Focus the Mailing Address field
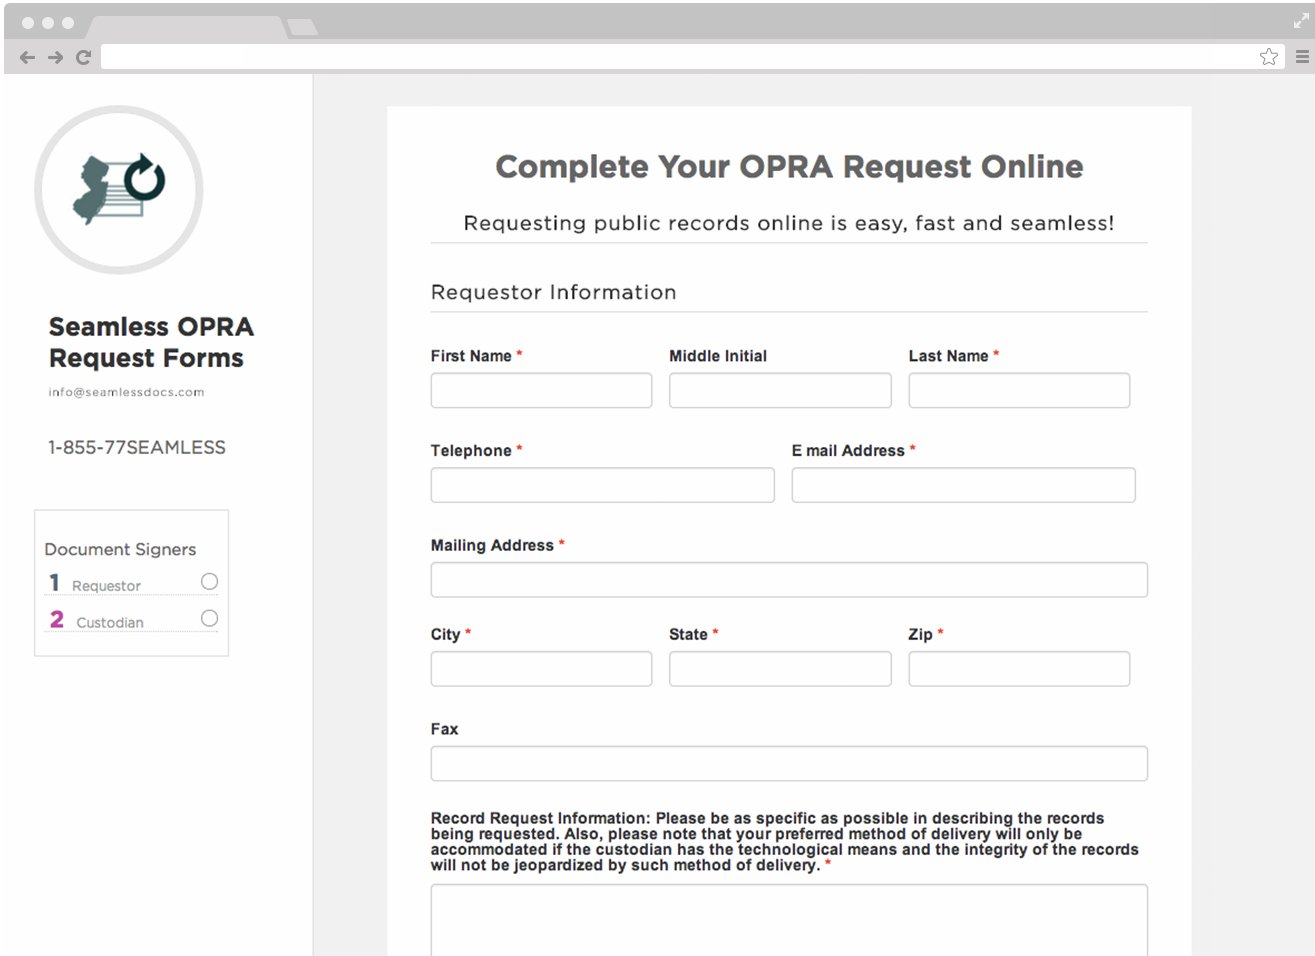Image resolution: width=1315 pixels, height=956 pixels. 789,580
